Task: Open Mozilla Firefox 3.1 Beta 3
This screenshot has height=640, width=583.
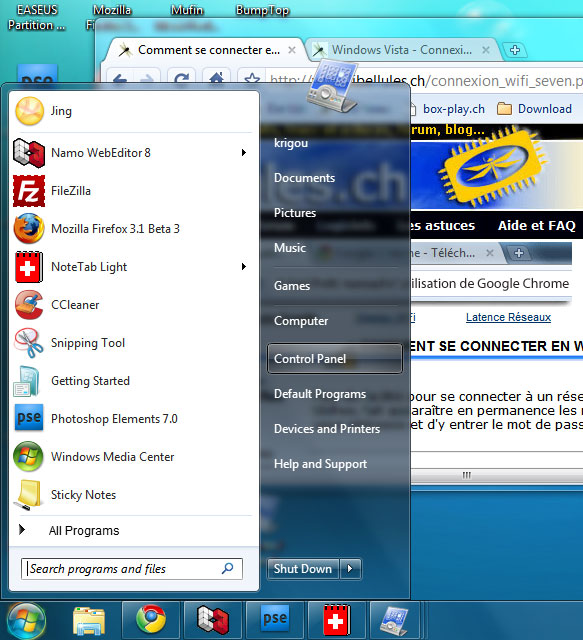Action: tap(134, 229)
